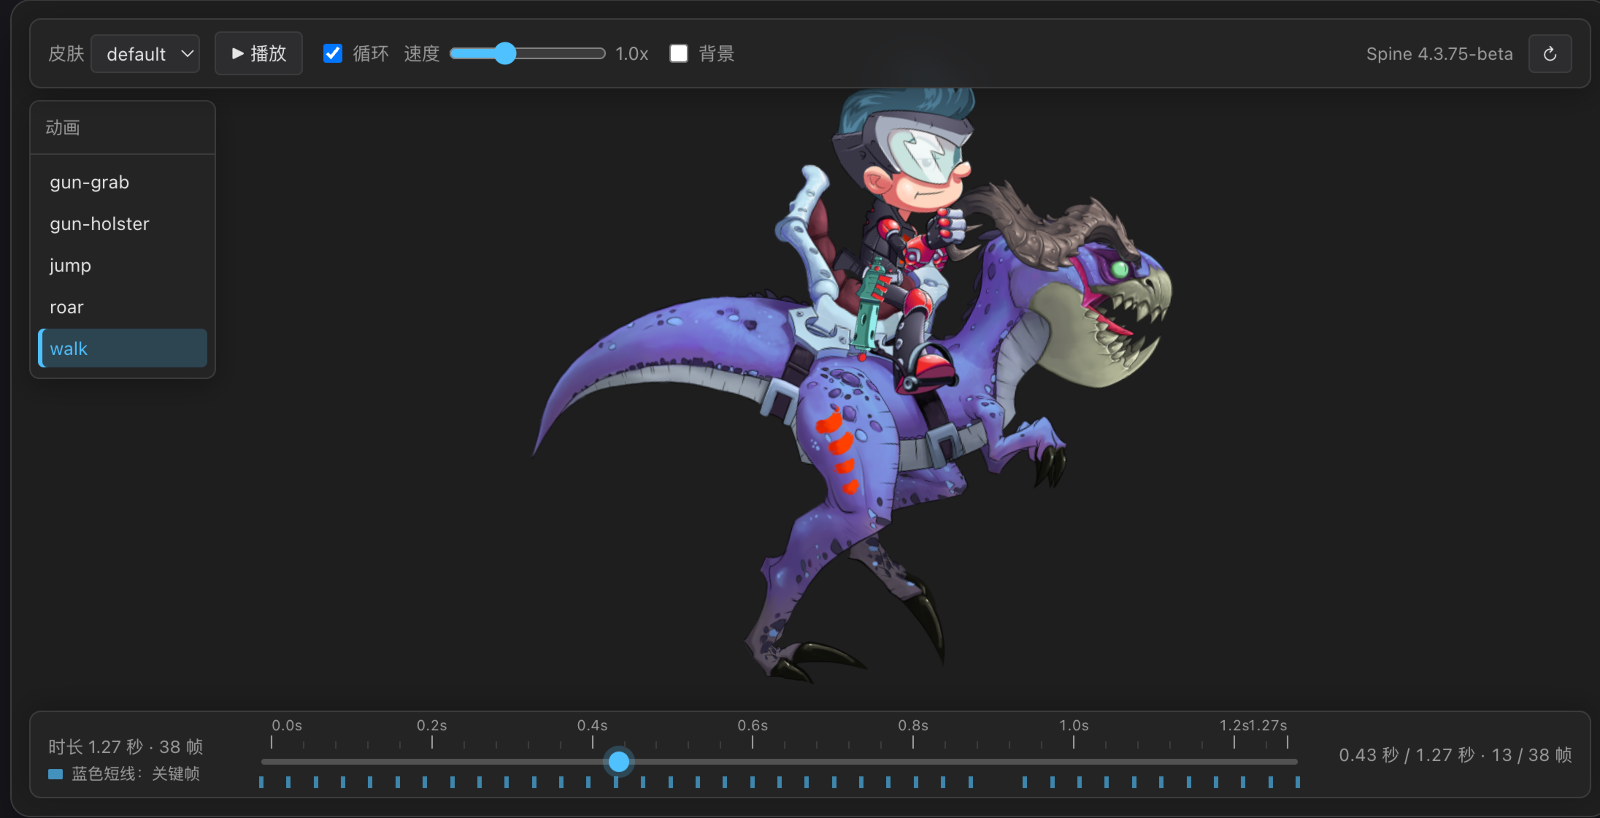Image resolution: width=1600 pixels, height=818 pixels.
Task: Click the 0.0s timeline start mark
Action: (x=271, y=742)
